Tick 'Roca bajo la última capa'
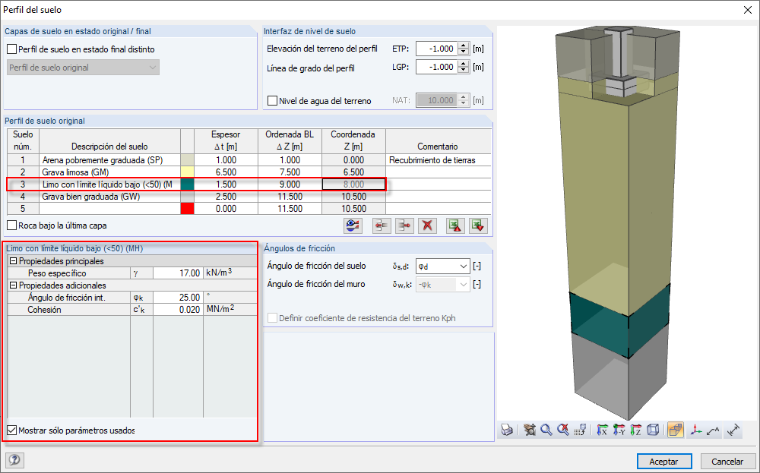Screen dimensions: 760x473 coord(12,225)
